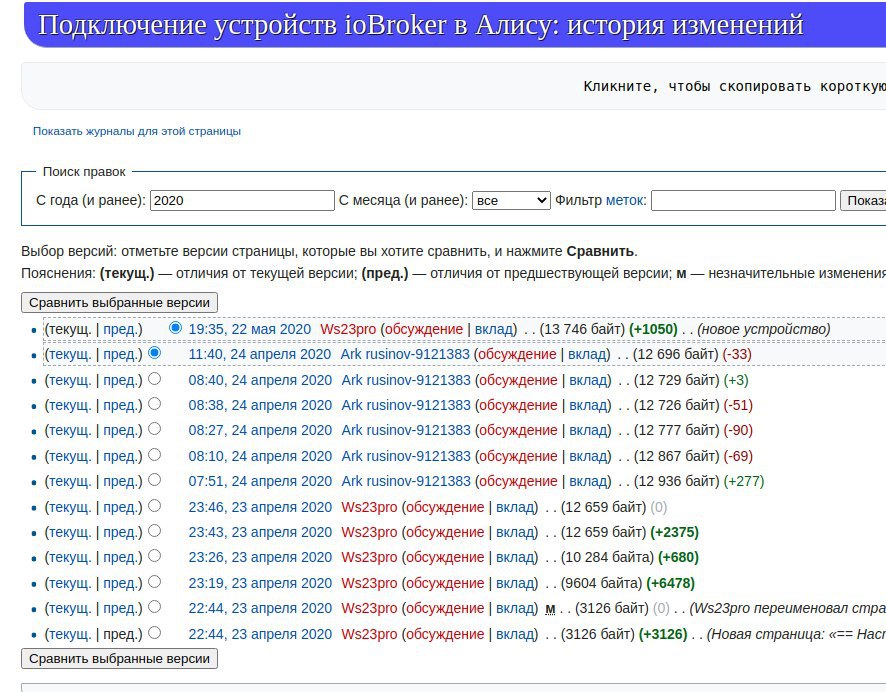Screen dimensions: 886x692
Task: Select radio button for 23:19, 23 апреля revision
Action: (x=154, y=582)
